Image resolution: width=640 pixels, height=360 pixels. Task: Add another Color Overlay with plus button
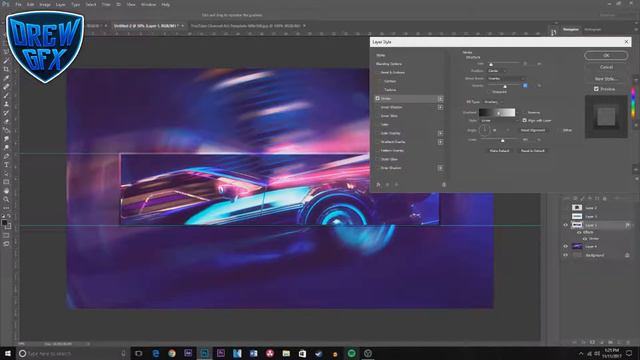click(440, 133)
